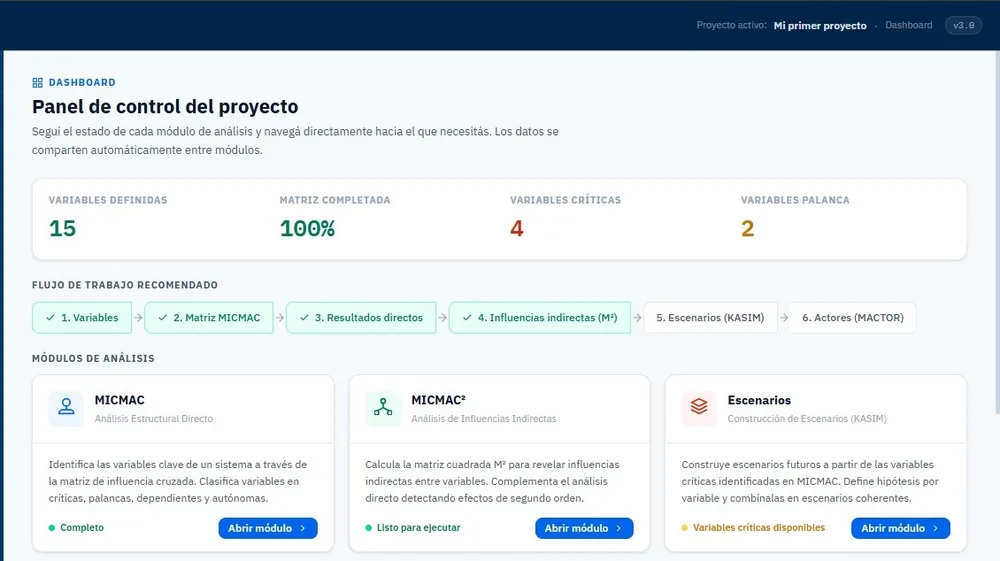This screenshot has height=561, width=1000.
Task: Click the Matriz completada value 100%
Action: (307, 228)
